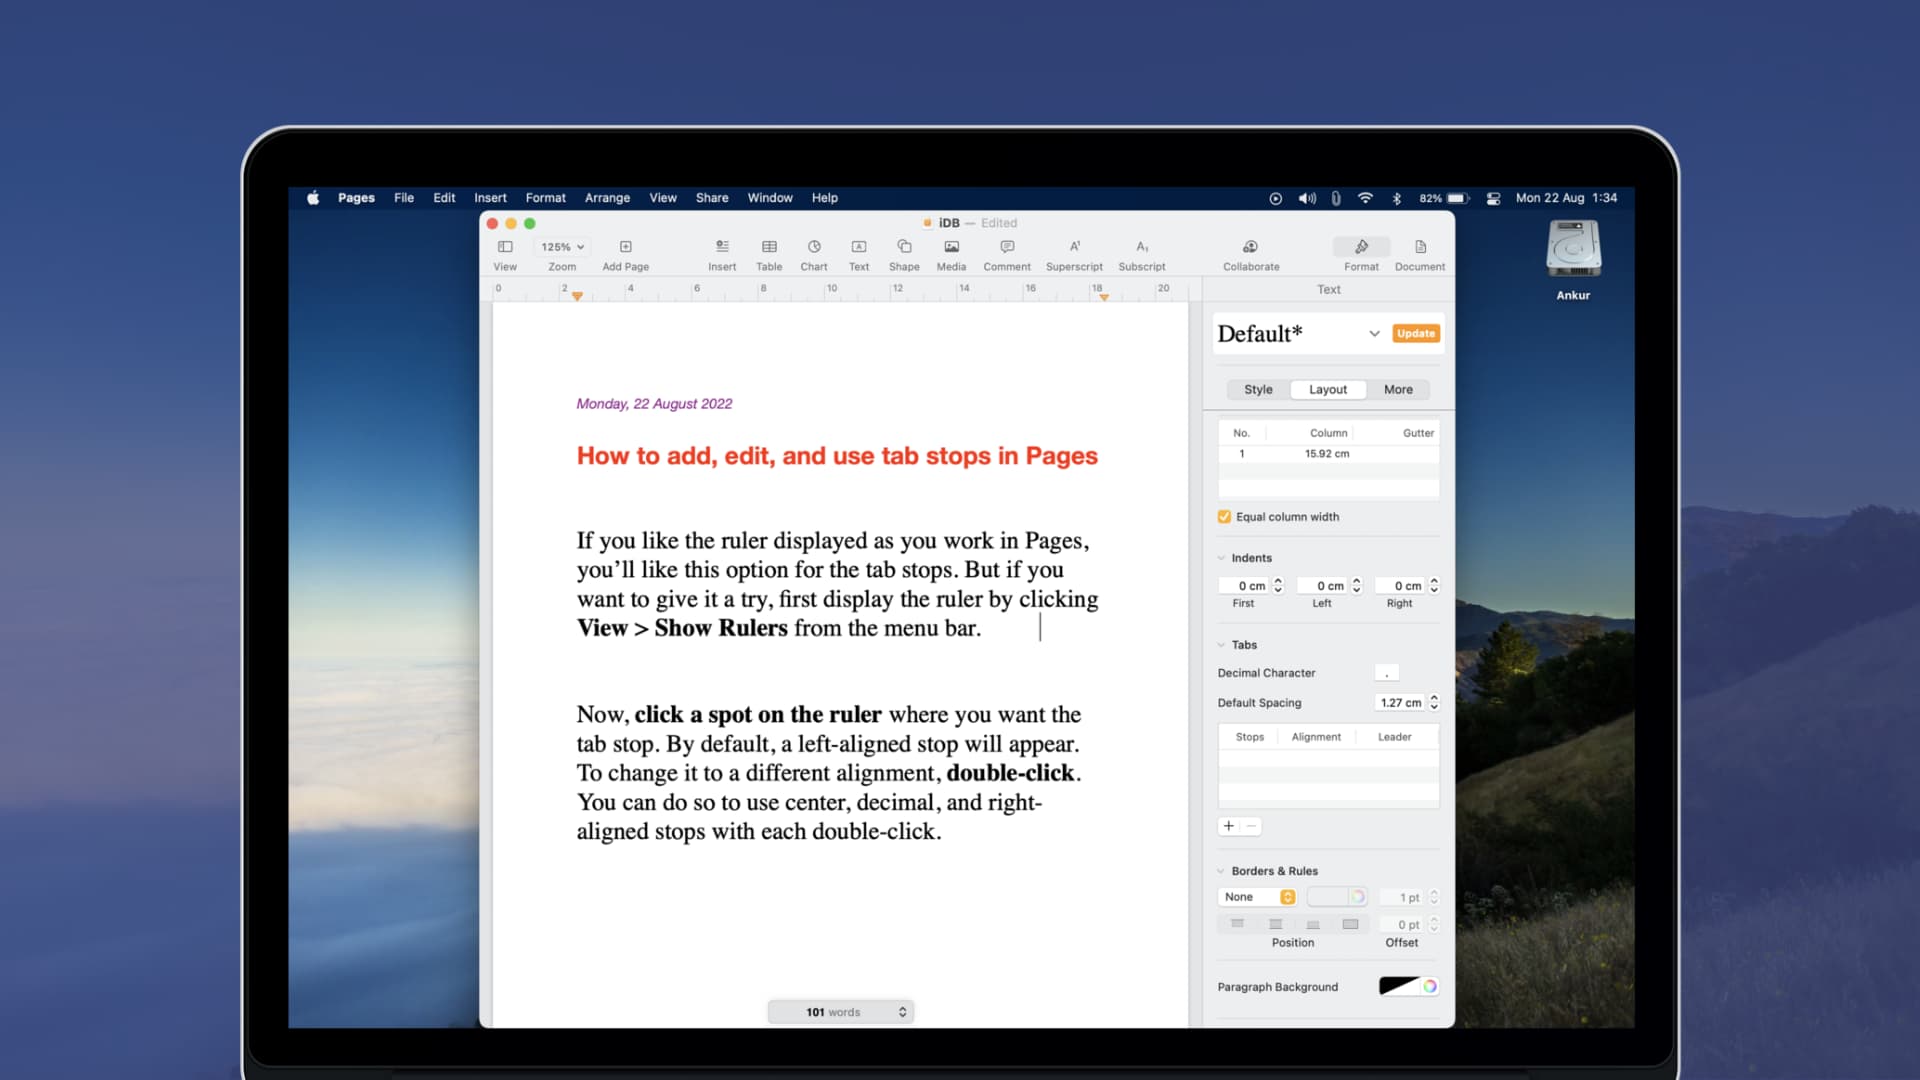Adjust the Default Spacing stepper

click(x=1434, y=702)
